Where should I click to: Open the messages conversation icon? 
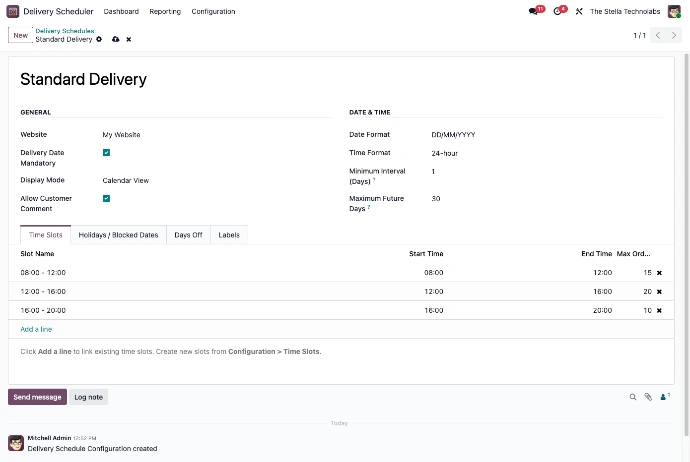[x=534, y=11]
